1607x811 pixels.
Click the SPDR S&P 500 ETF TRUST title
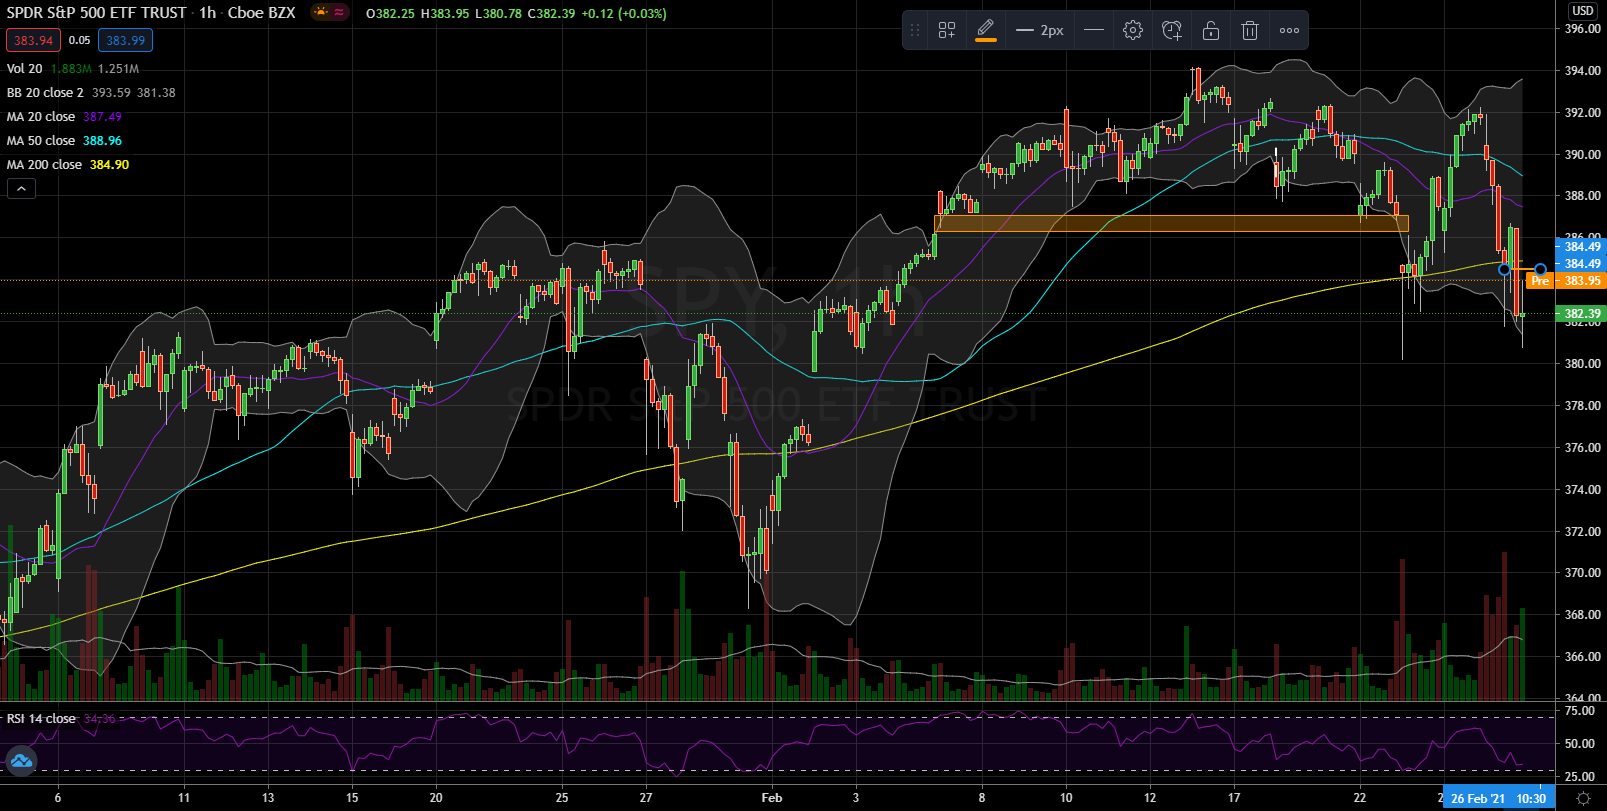click(96, 13)
